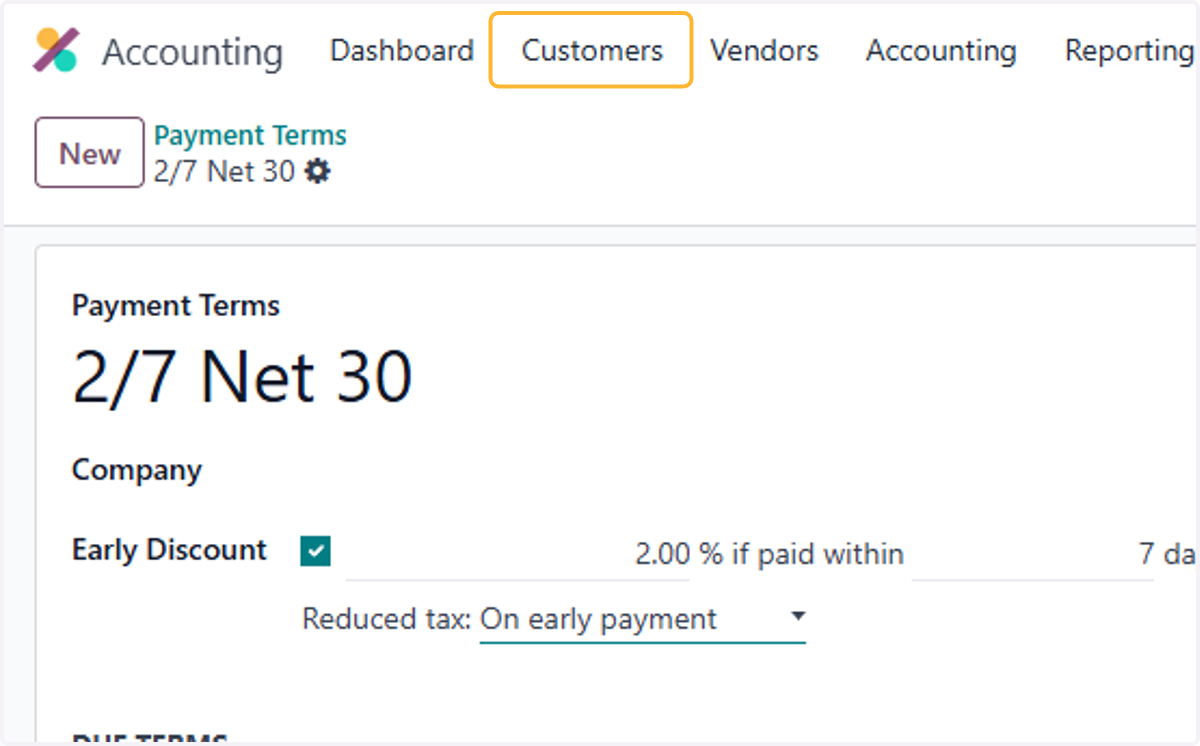1200x746 pixels.
Task: Uncheck the Early Discount checkbox
Action: coord(316,551)
